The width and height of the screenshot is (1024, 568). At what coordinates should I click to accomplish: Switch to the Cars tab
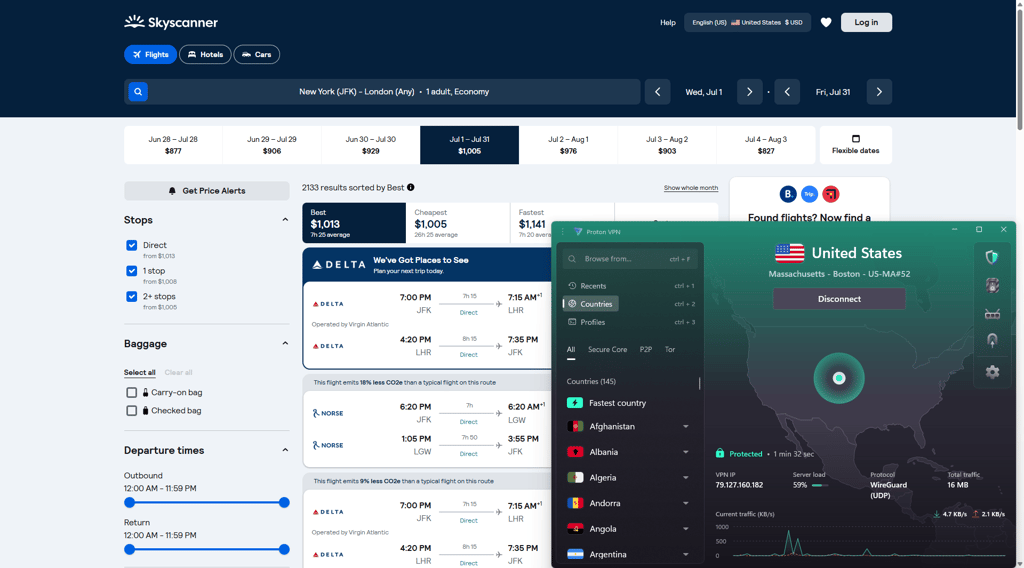click(257, 54)
